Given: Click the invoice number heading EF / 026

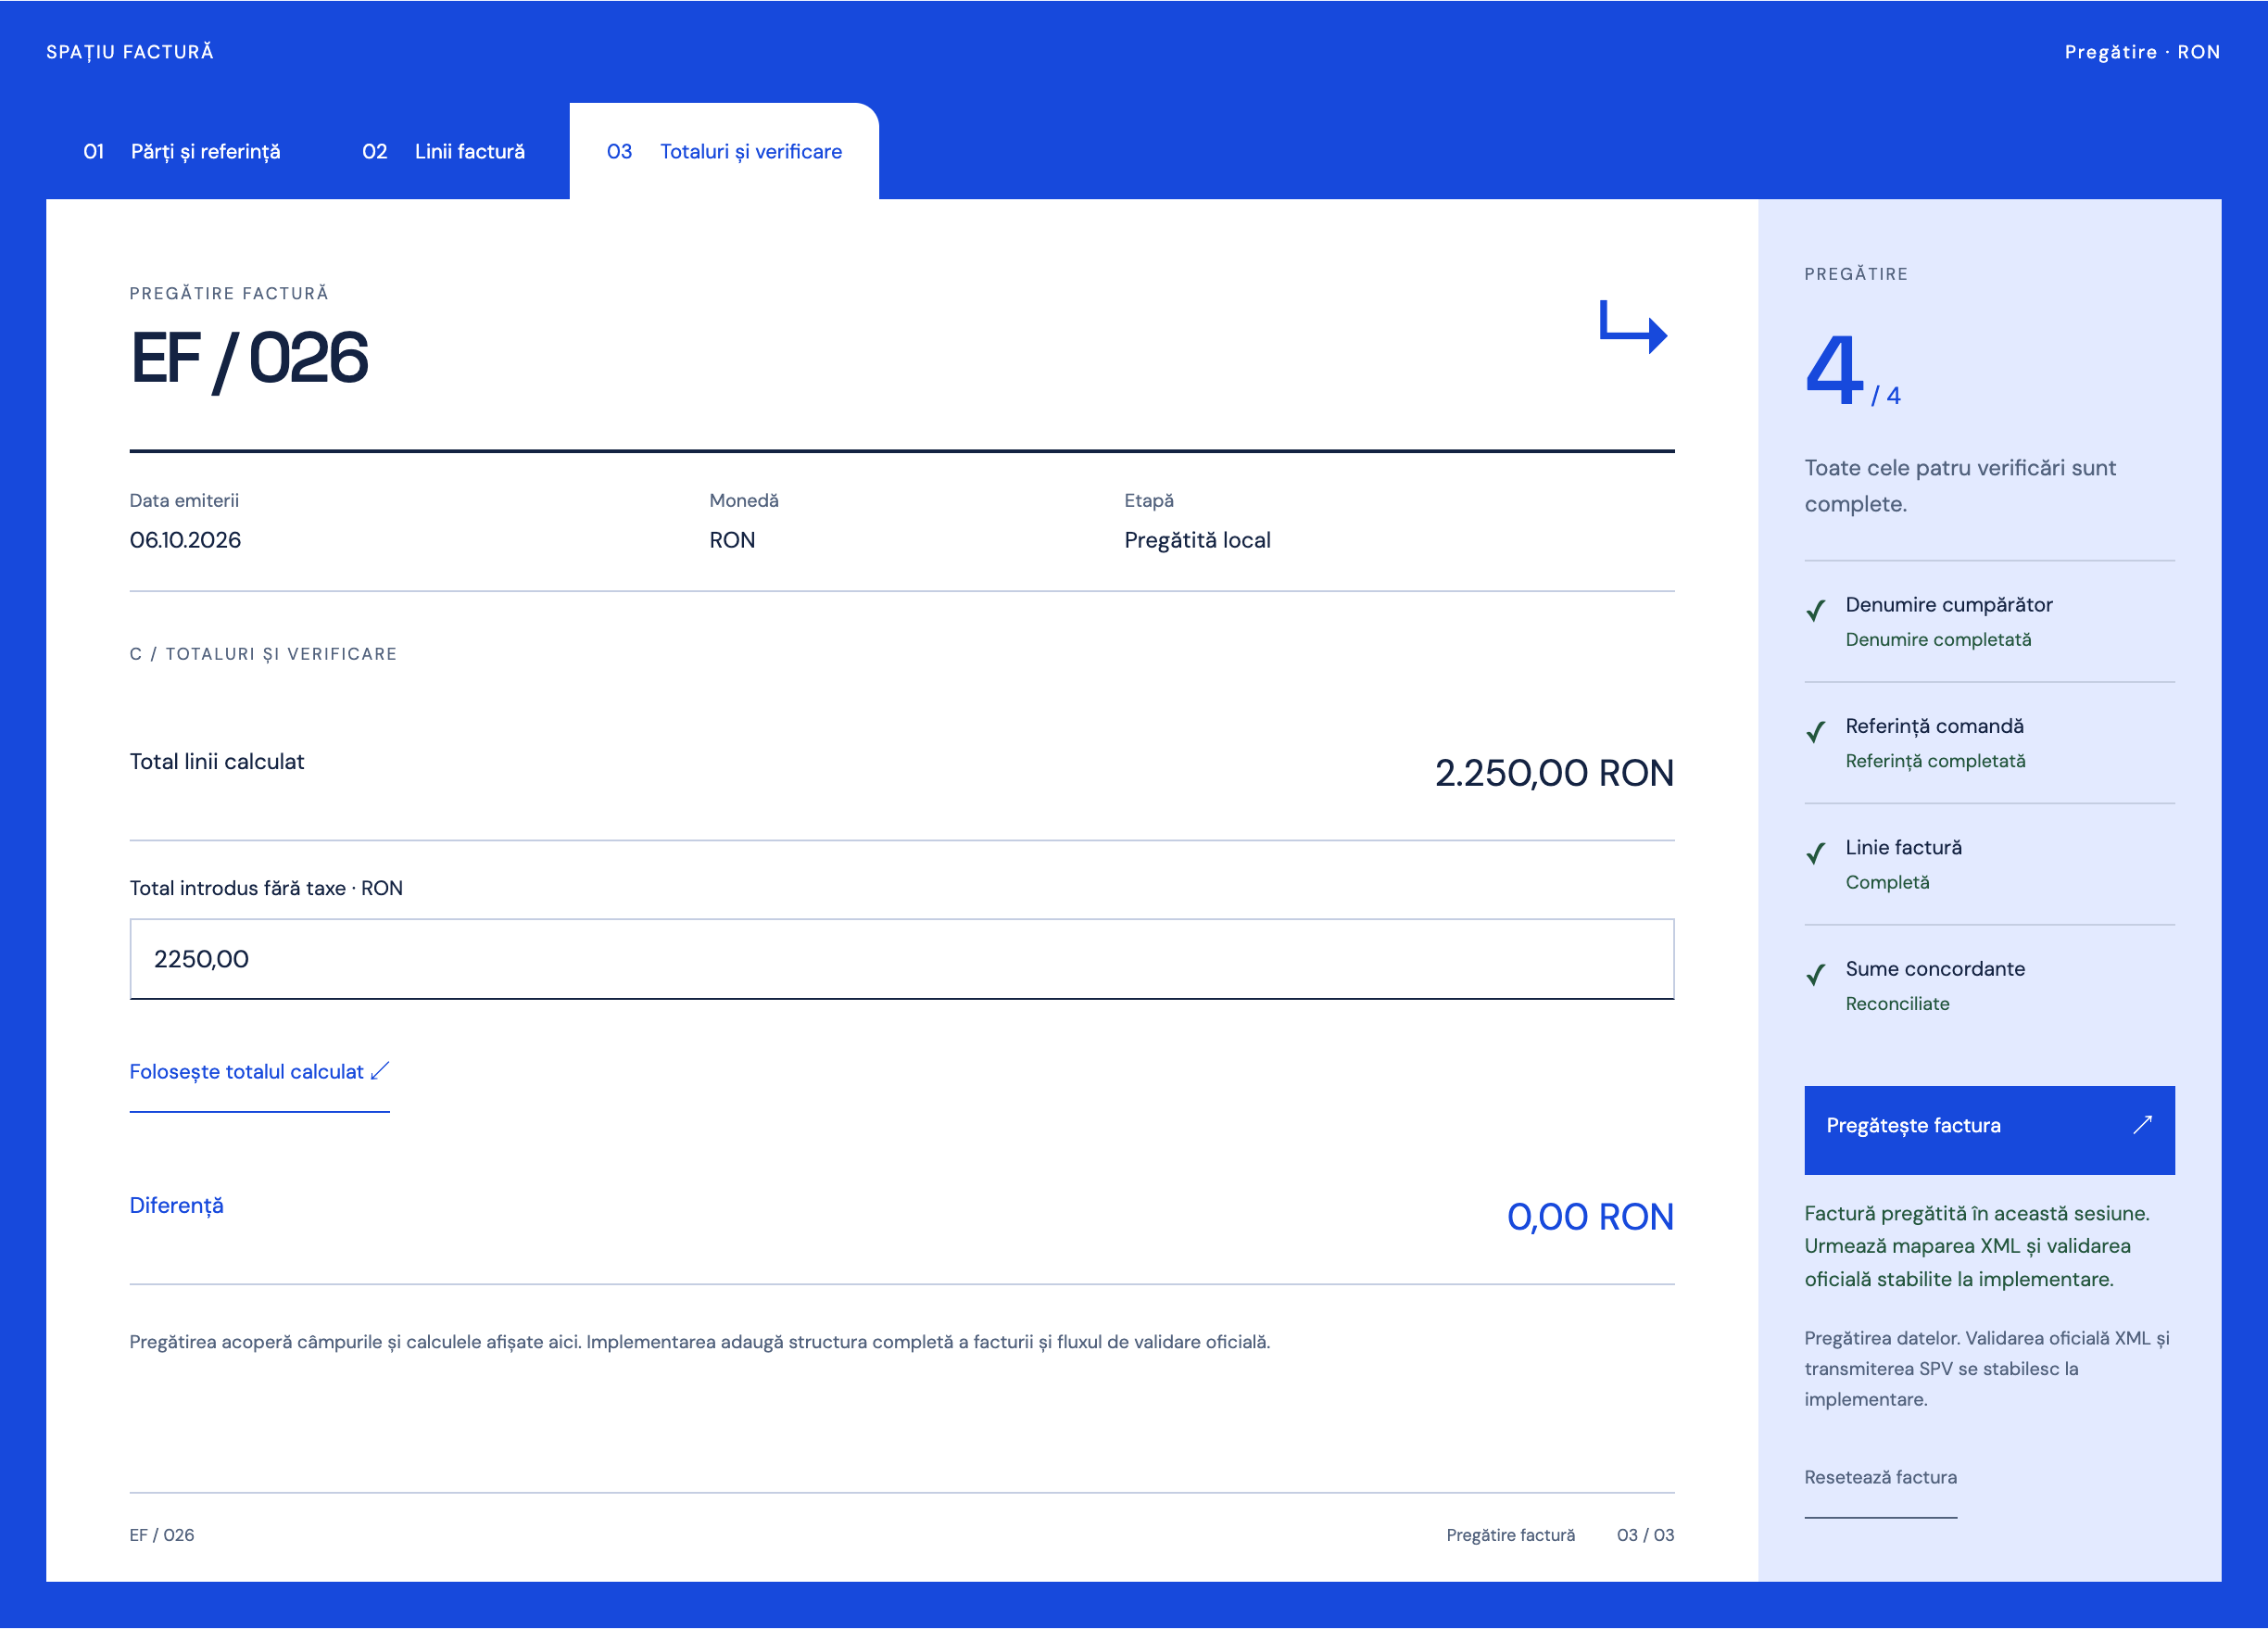Looking at the screenshot, I should click(249, 359).
